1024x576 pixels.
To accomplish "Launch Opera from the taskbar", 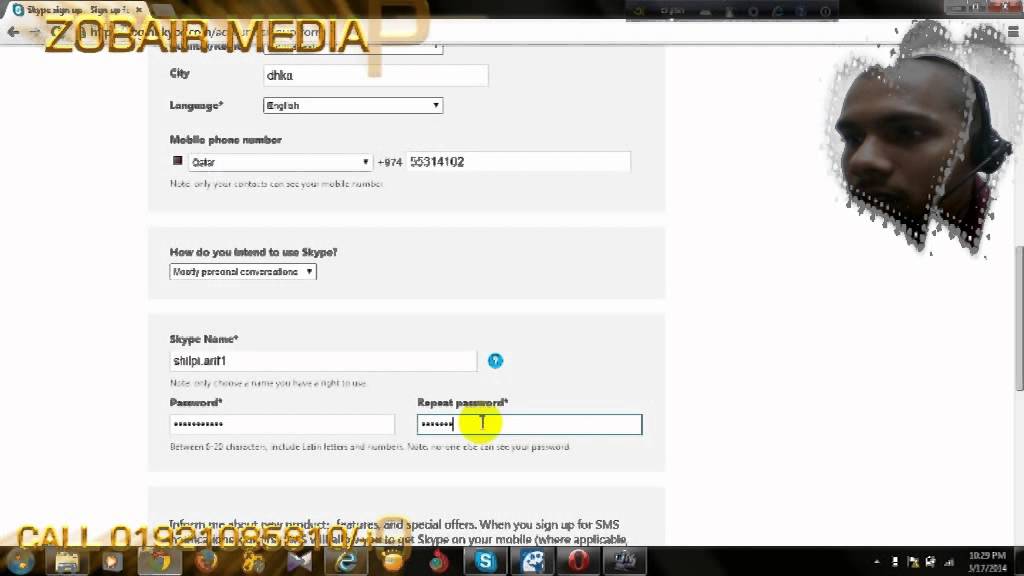I will (578, 561).
